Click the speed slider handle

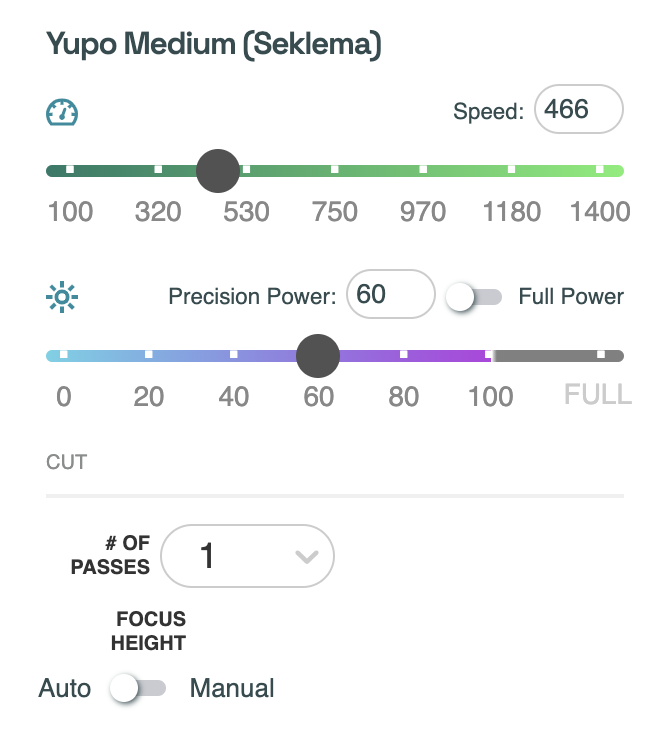click(218, 171)
